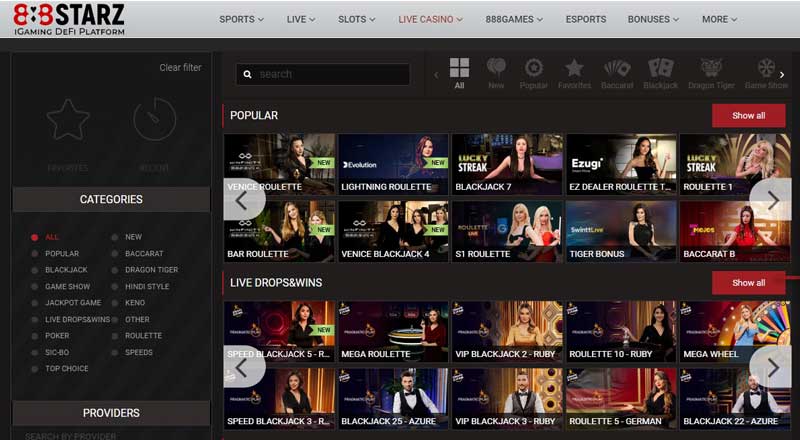Open the Blackjack 7 game
This screenshot has height=440, width=800.
point(508,164)
